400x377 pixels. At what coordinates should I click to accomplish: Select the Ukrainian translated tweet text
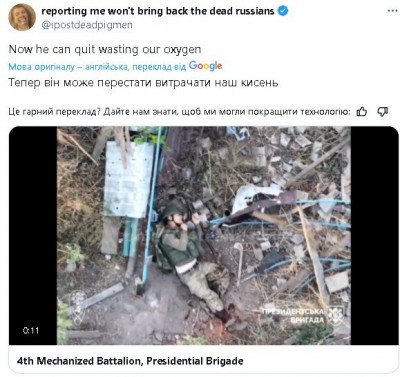(143, 82)
